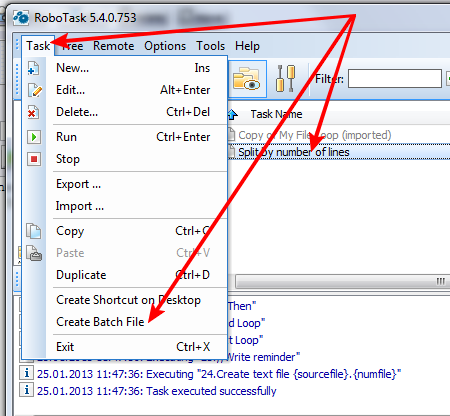Choose Delete... from the Task menu
The height and width of the screenshot is (416, 450).
tap(124, 112)
